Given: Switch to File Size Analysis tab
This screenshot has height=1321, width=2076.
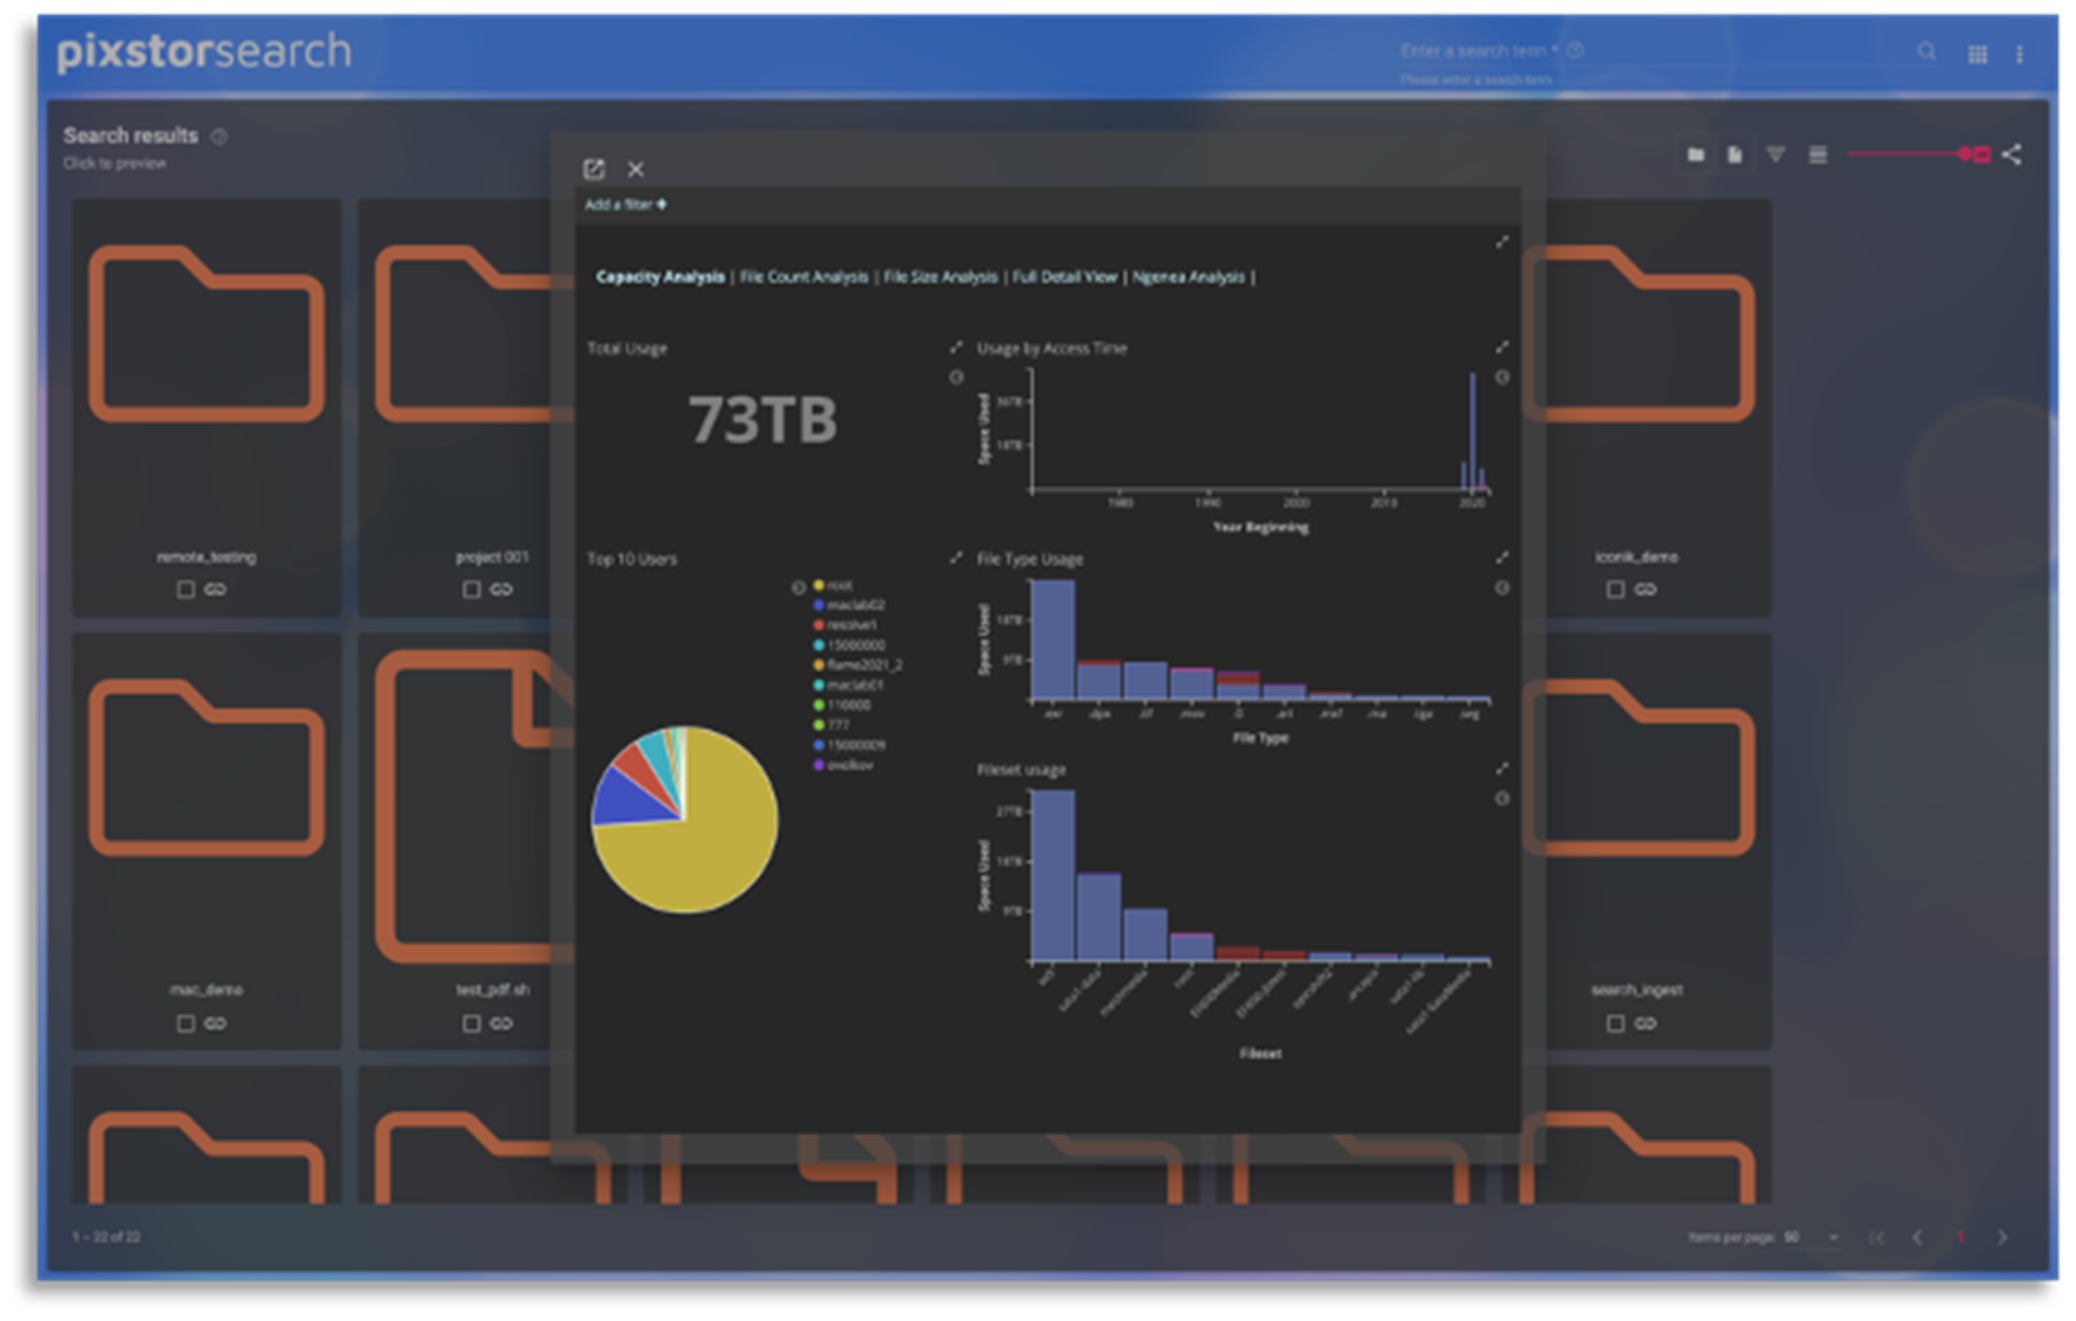Looking at the screenshot, I should pos(940,277).
